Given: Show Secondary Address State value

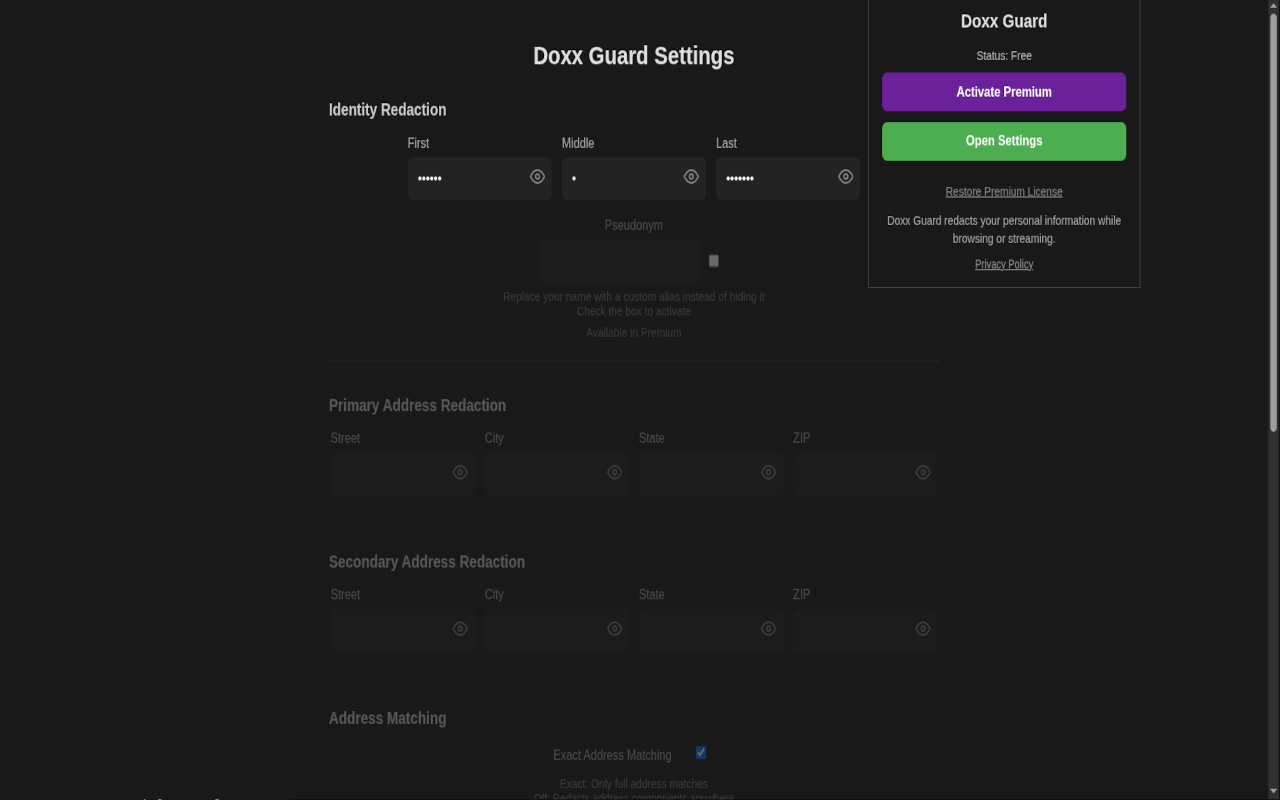Looking at the screenshot, I should pyautogui.click(x=768, y=629).
